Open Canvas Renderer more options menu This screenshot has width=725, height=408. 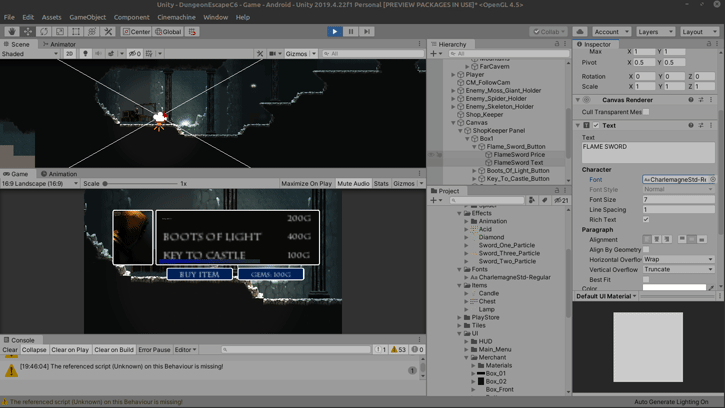click(711, 100)
